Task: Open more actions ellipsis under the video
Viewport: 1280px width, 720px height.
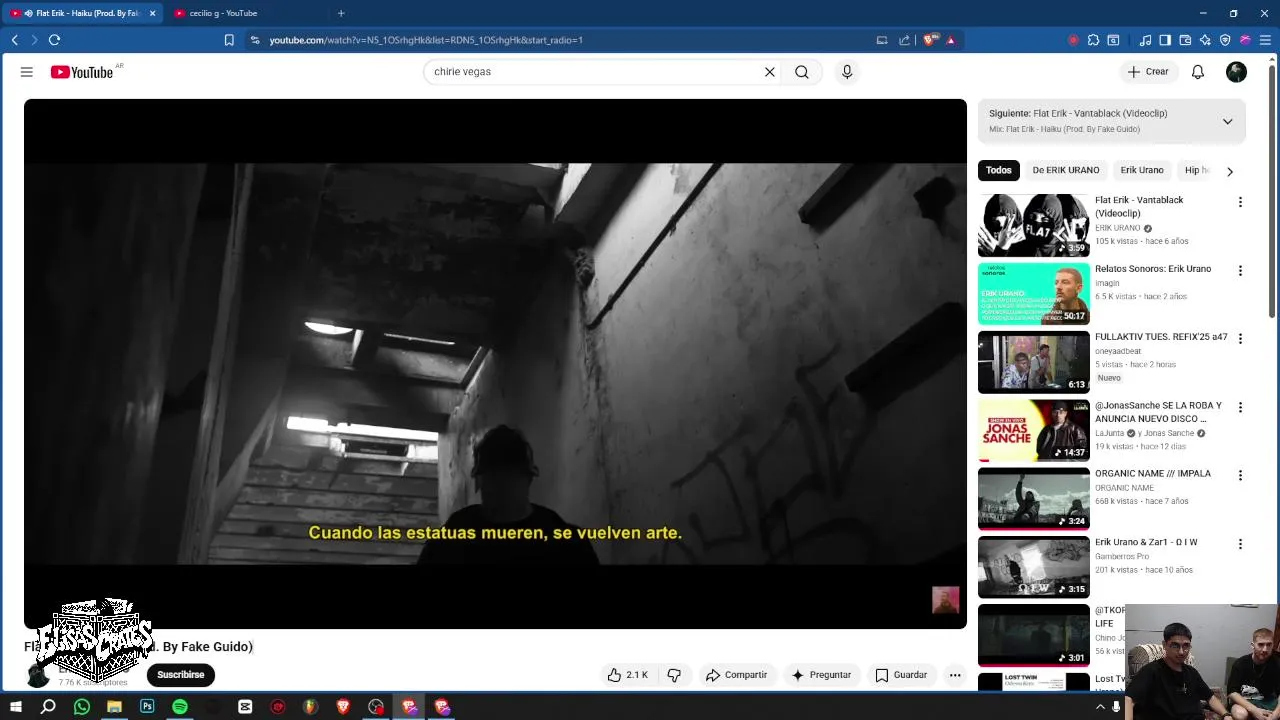Action: coord(955,675)
